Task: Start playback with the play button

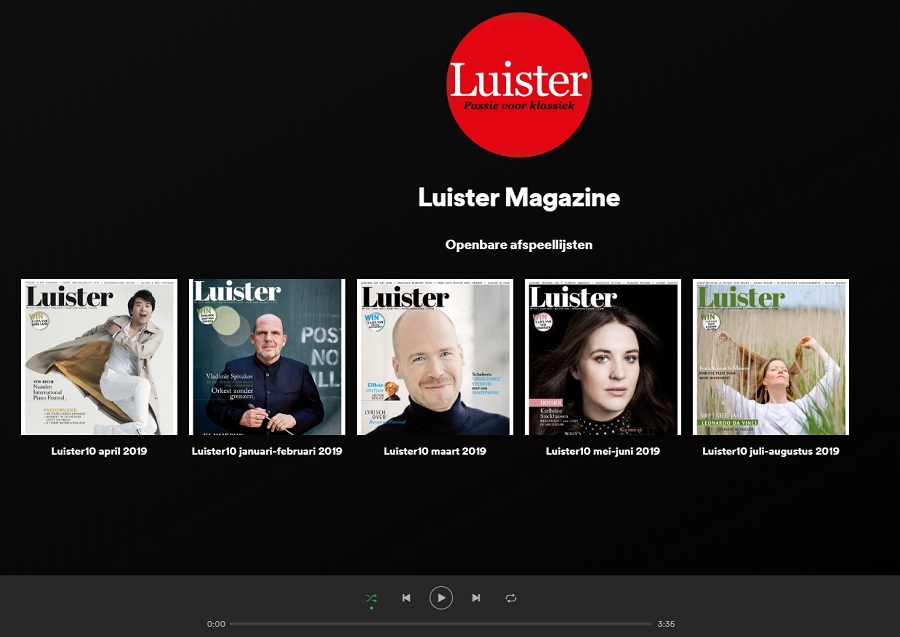Action: click(441, 598)
